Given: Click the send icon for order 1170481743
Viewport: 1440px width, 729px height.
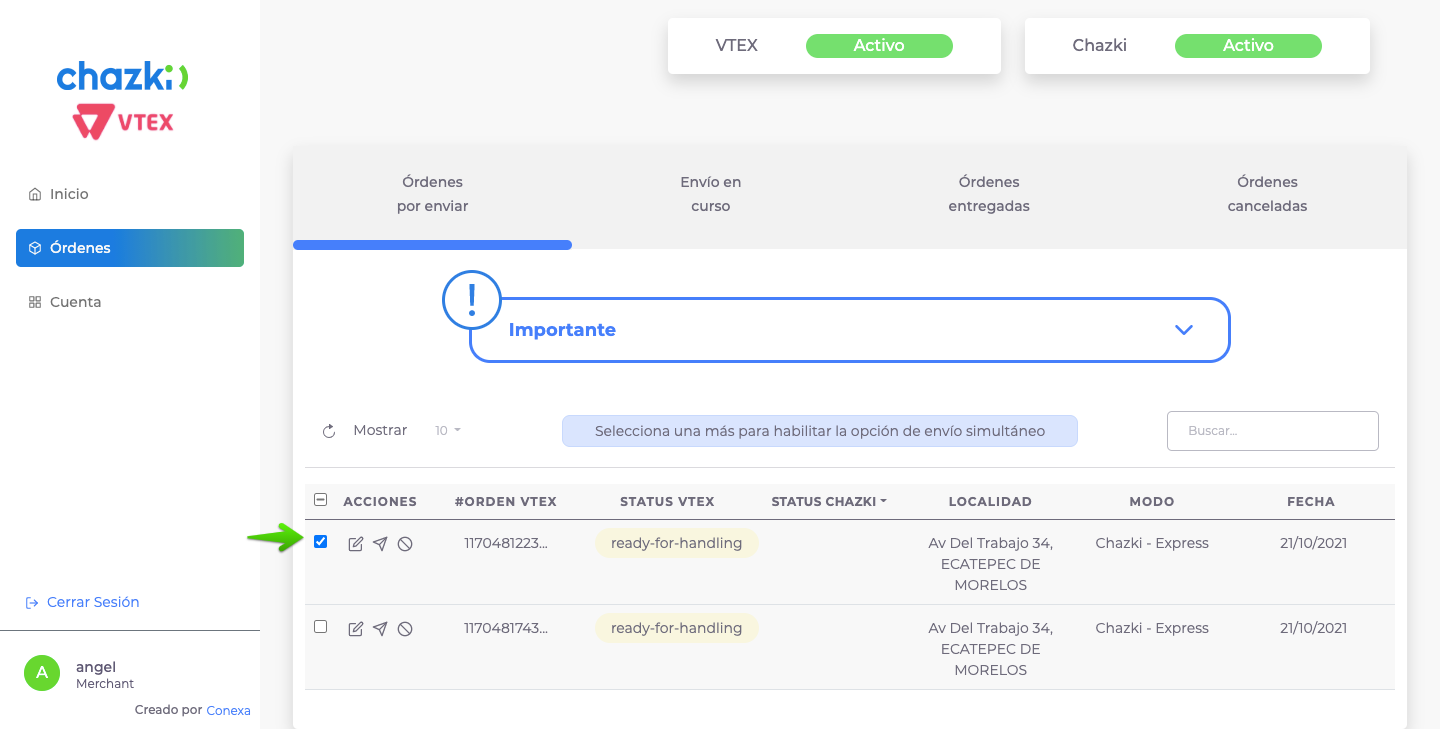Looking at the screenshot, I should click(380, 629).
